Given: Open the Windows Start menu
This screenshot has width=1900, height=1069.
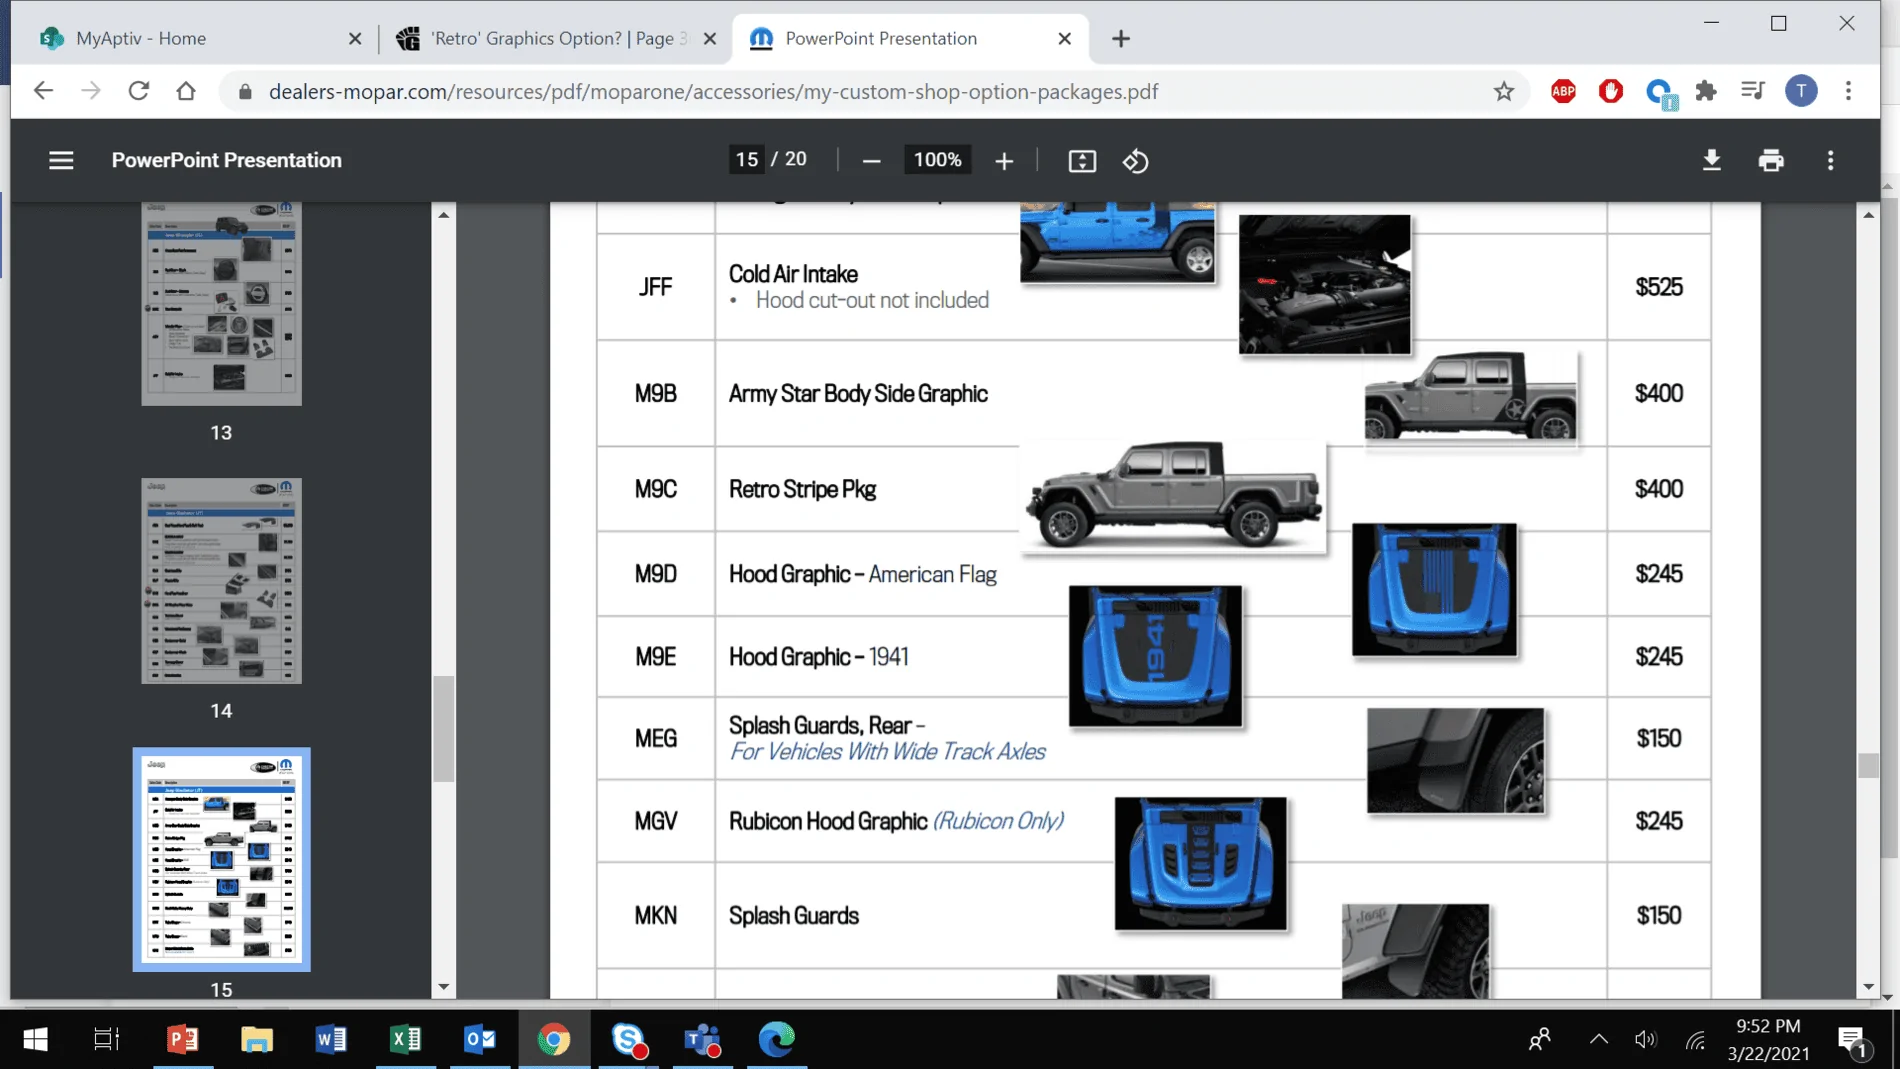Looking at the screenshot, I should point(35,1040).
